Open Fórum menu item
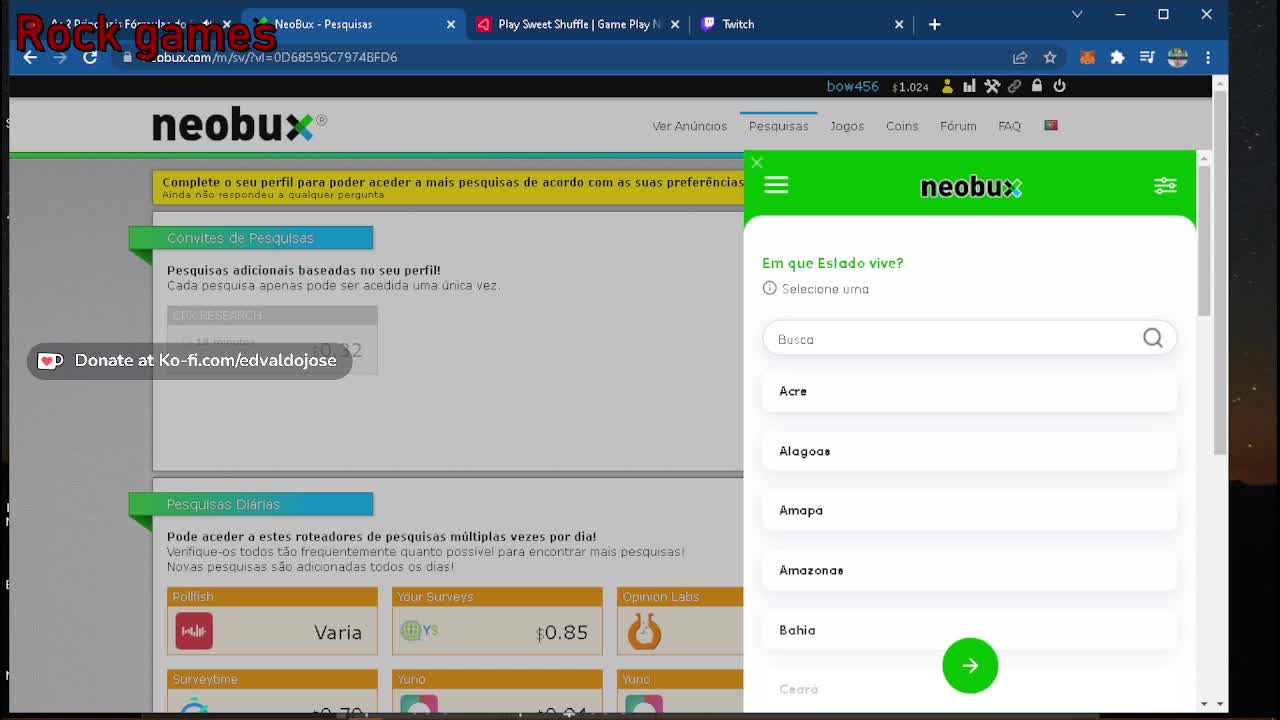 coord(958,126)
